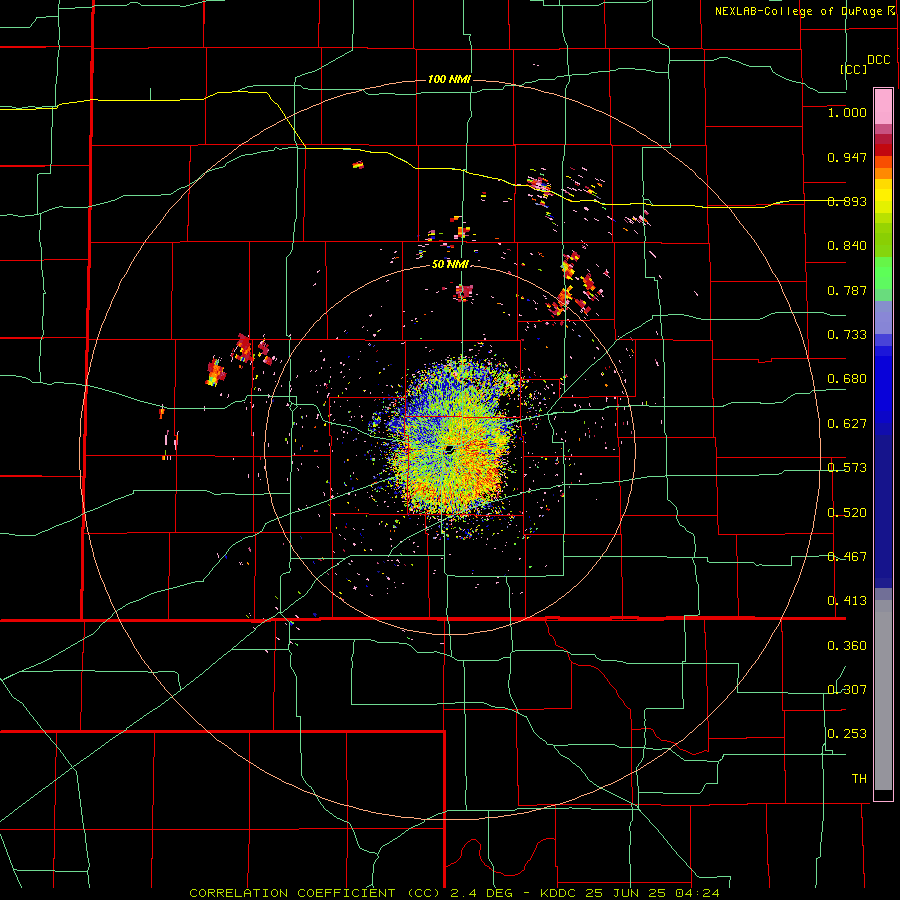Select the 0.840 scale value
Viewport: 900px width, 900px height.
pos(847,246)
